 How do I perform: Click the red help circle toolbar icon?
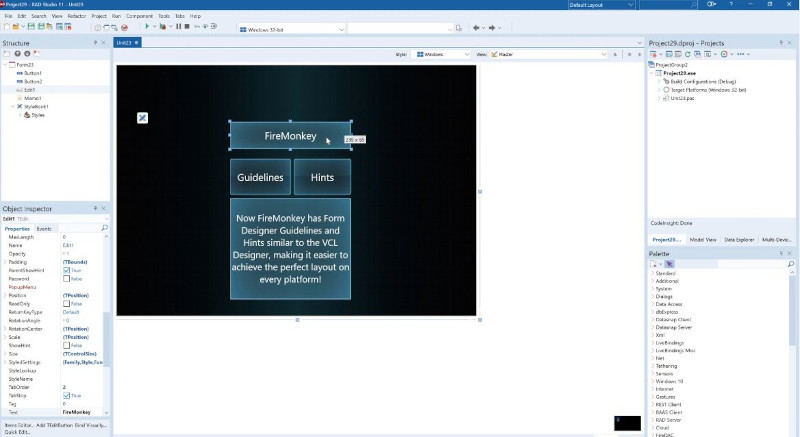[124, 28]
